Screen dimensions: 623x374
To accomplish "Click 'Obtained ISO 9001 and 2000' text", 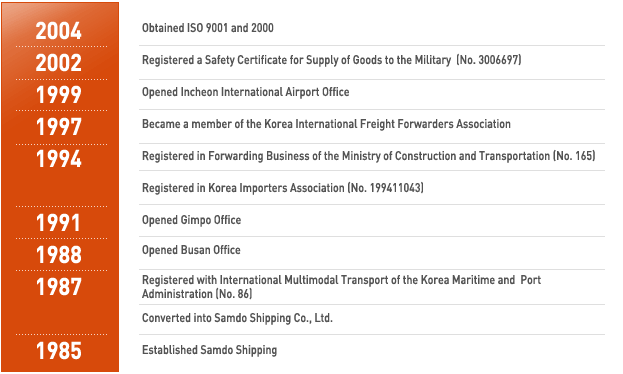I will (208, 28).
